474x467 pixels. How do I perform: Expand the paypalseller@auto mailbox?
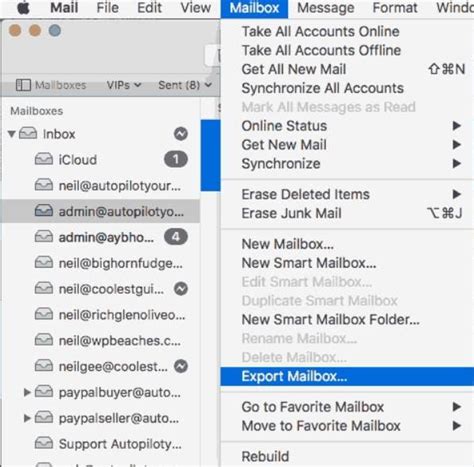[27, 418]
